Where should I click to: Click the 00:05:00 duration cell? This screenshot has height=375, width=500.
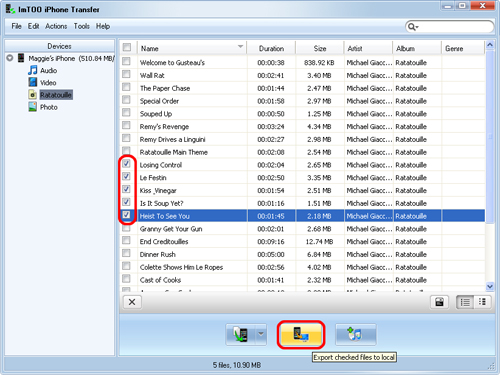click(271, 254)
